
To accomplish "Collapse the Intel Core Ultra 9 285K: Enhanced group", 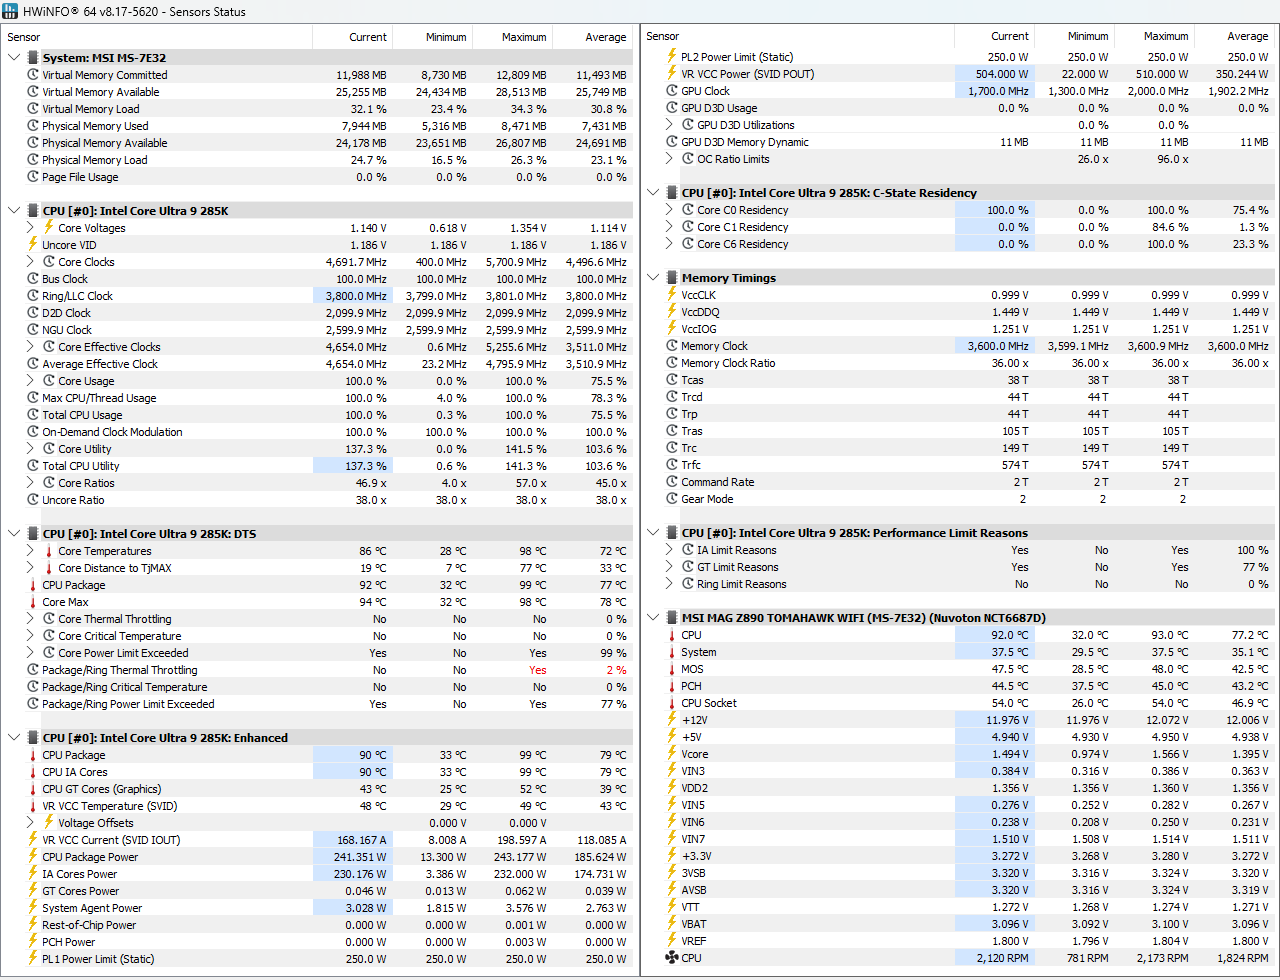I will click(x=14, y=738).
